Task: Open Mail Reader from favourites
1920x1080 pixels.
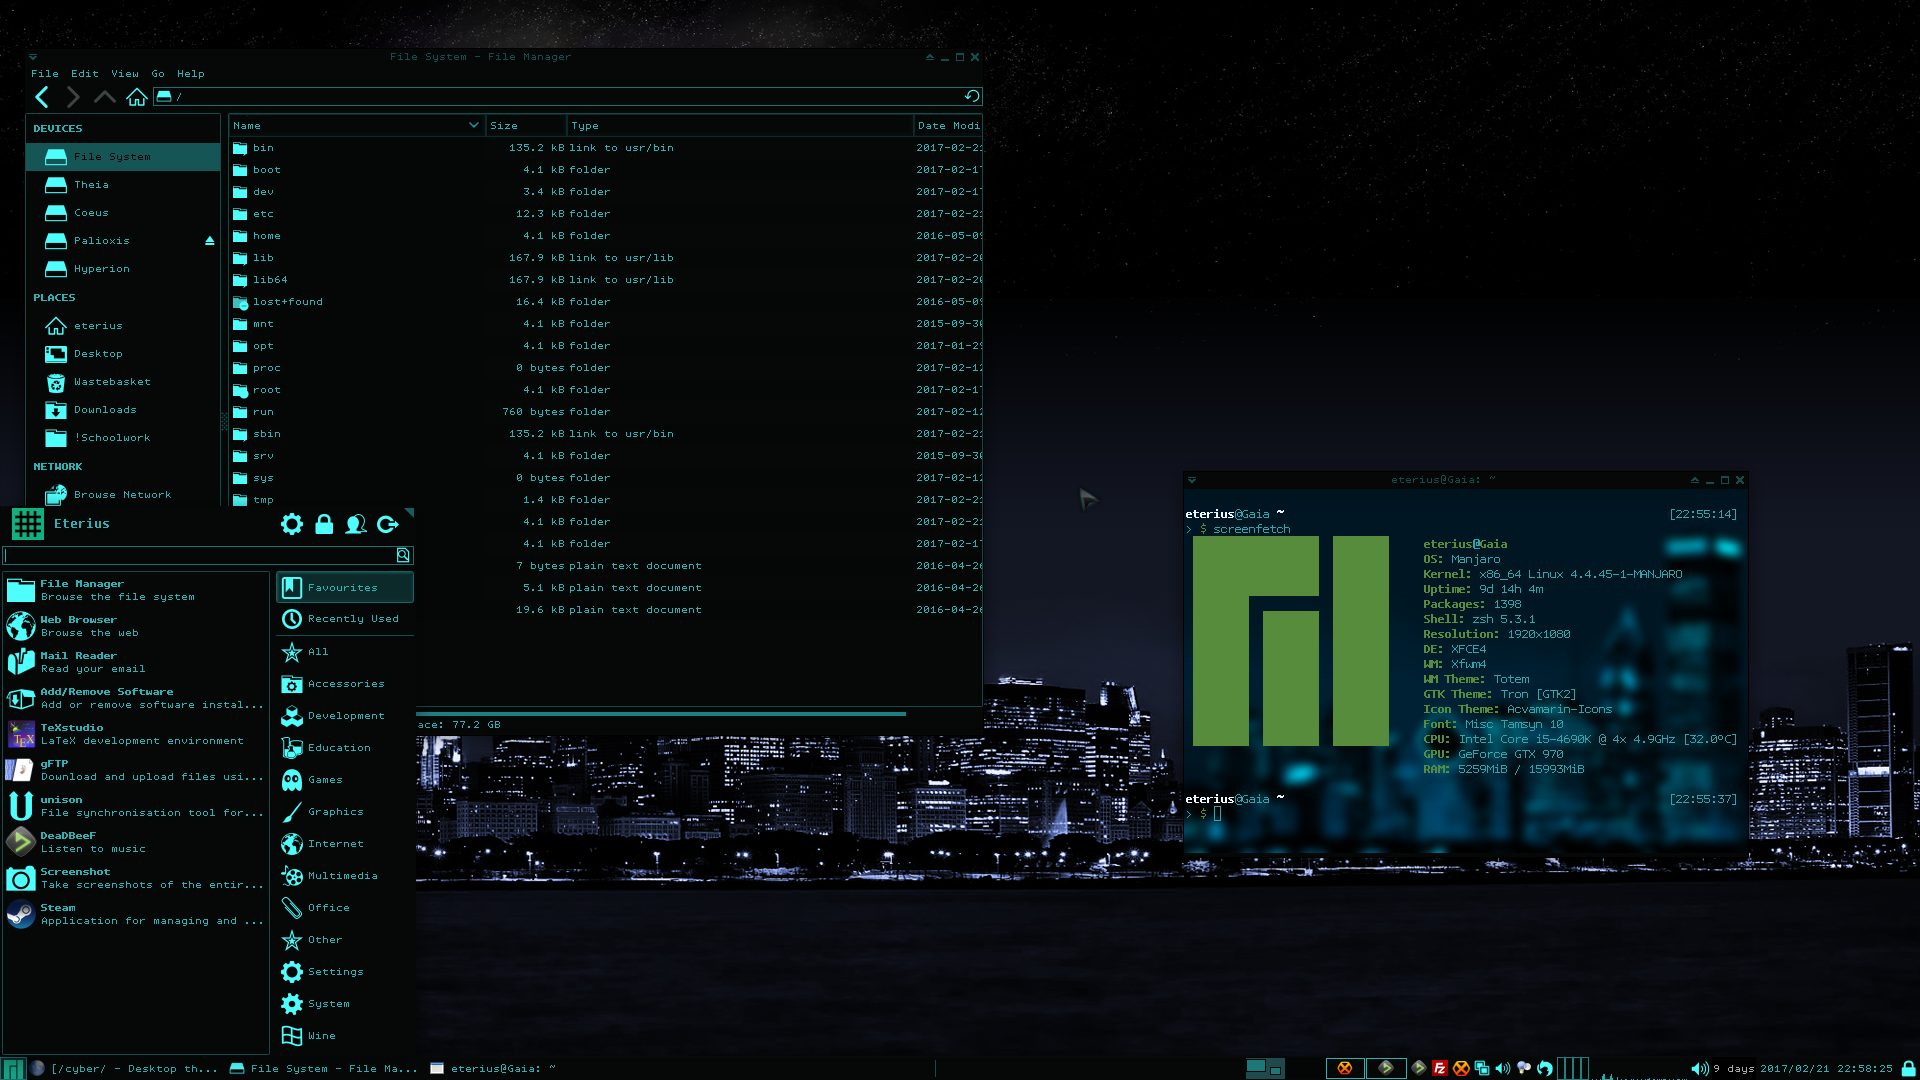Action: click(x=136, y=662)
